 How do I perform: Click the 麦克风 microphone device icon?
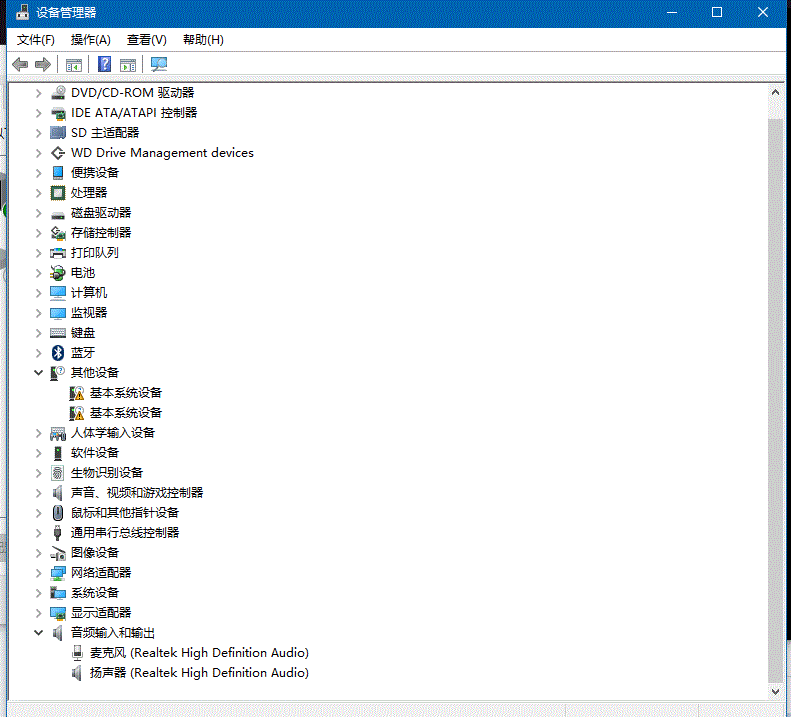click(x=77, y=652)
